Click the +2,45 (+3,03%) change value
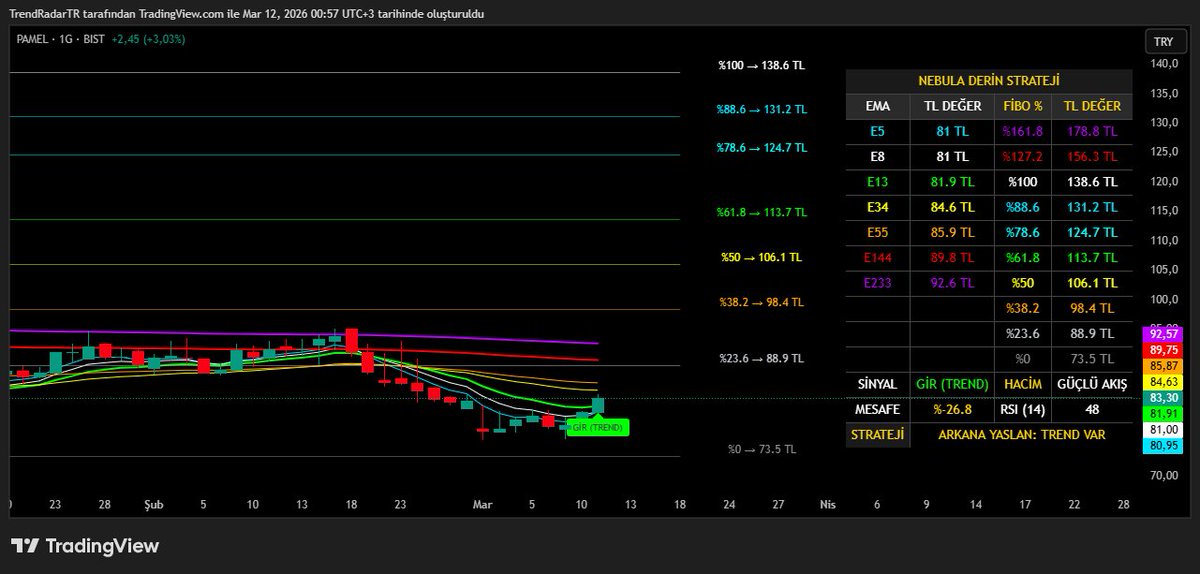Viewport: 1200px width, 574px height. point(147,39)
